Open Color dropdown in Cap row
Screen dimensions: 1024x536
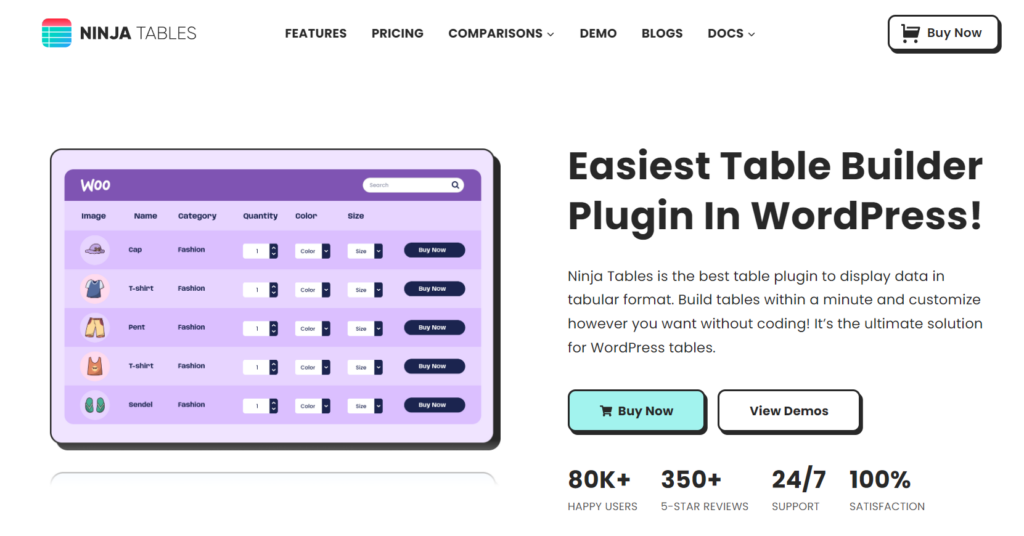point(312,251)
